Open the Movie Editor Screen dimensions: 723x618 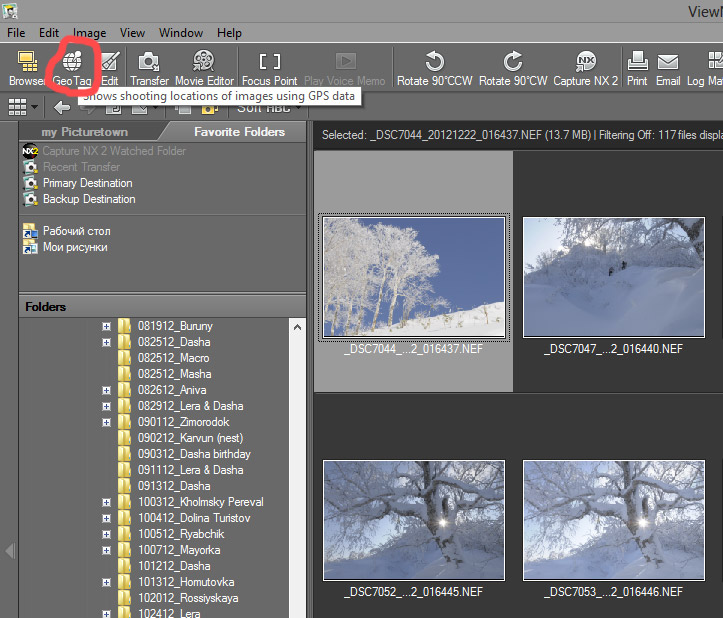tap(204, 68)
